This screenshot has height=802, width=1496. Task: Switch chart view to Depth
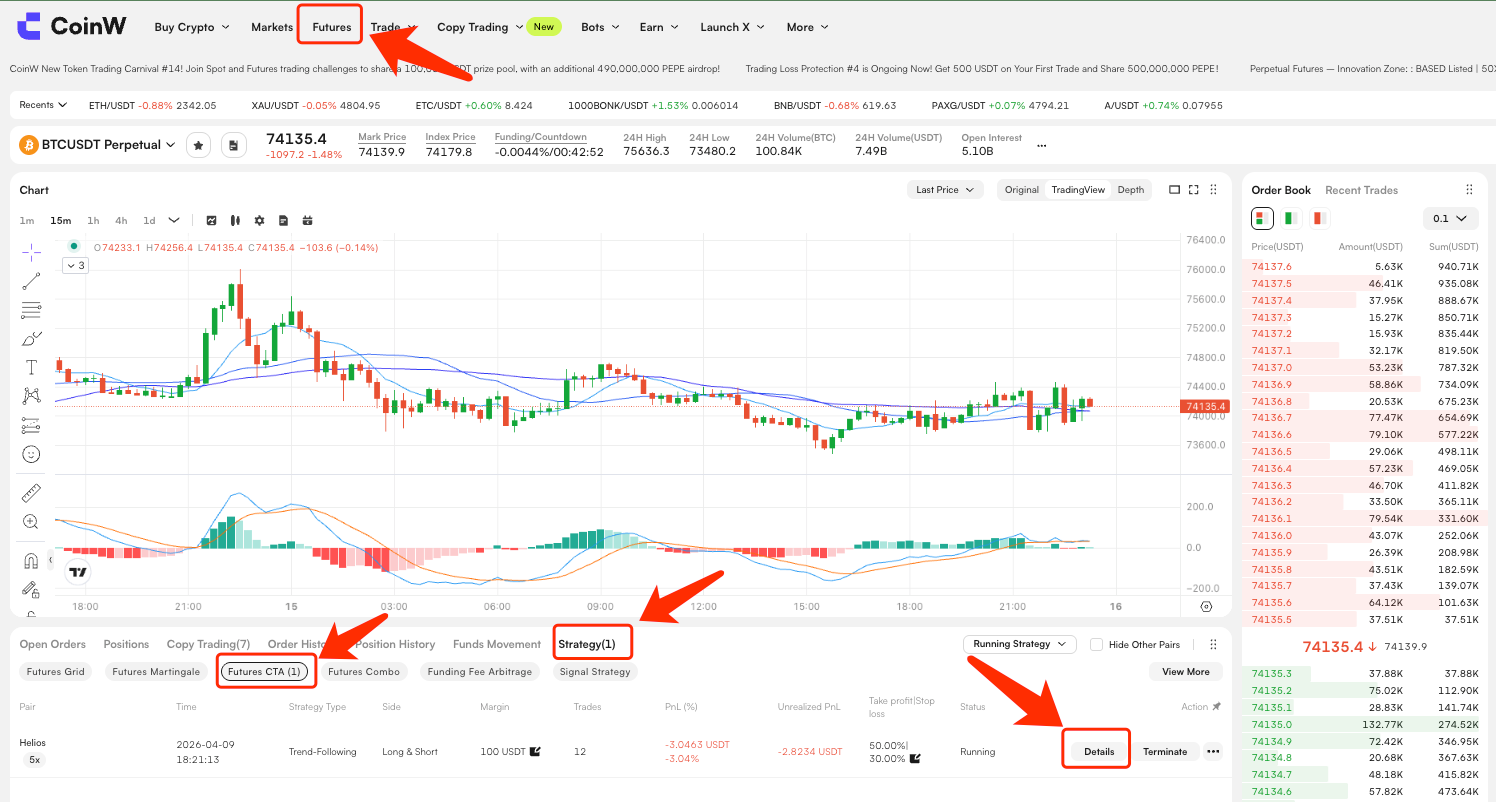[1131, 190]
